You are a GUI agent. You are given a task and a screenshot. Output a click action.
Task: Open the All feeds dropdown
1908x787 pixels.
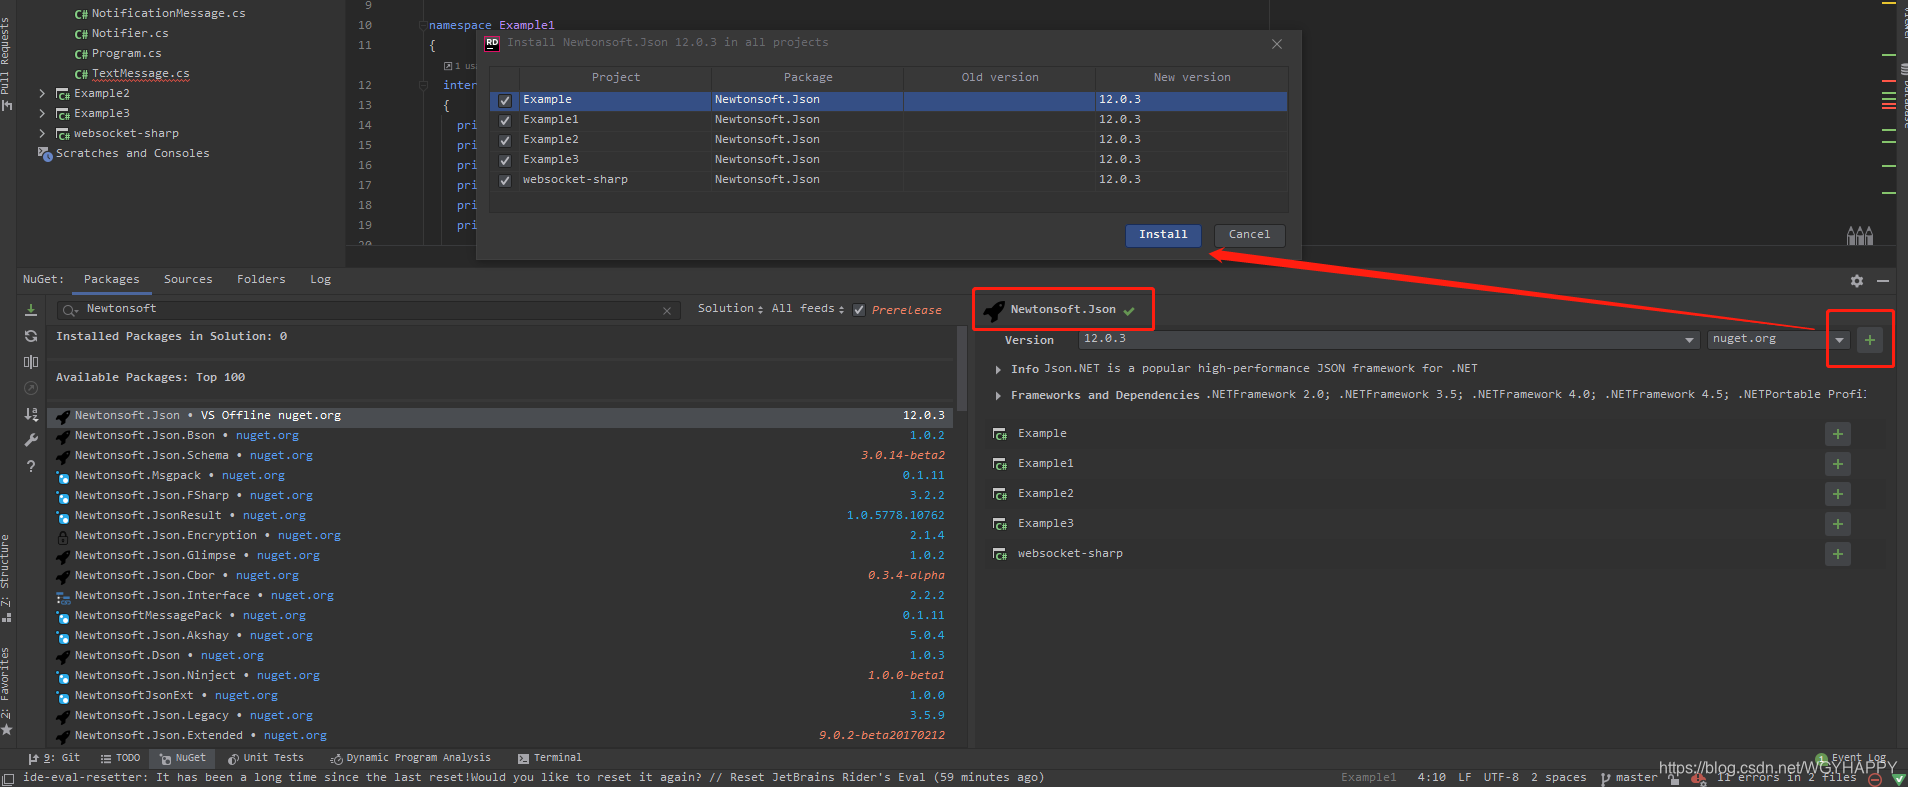click(808, 309)
